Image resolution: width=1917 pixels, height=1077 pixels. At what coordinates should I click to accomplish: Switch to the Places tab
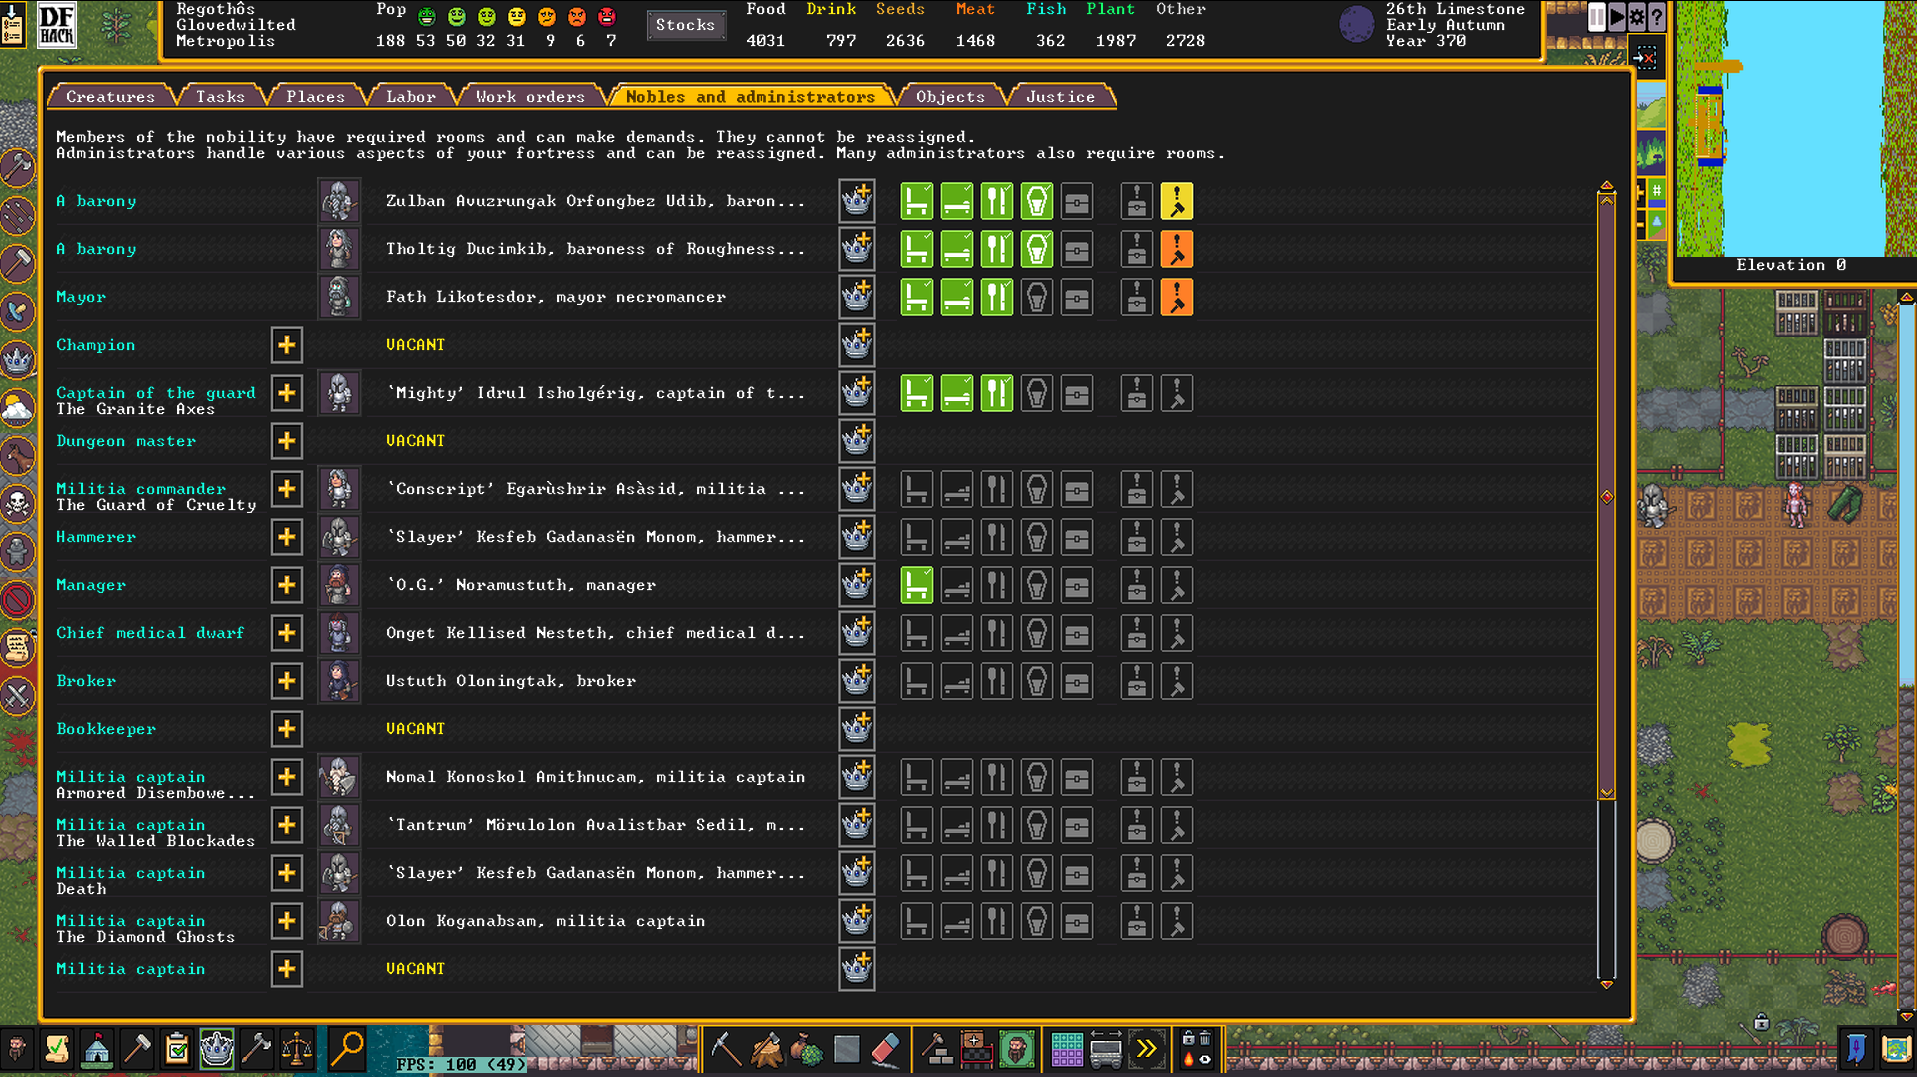tap(315, 96)
